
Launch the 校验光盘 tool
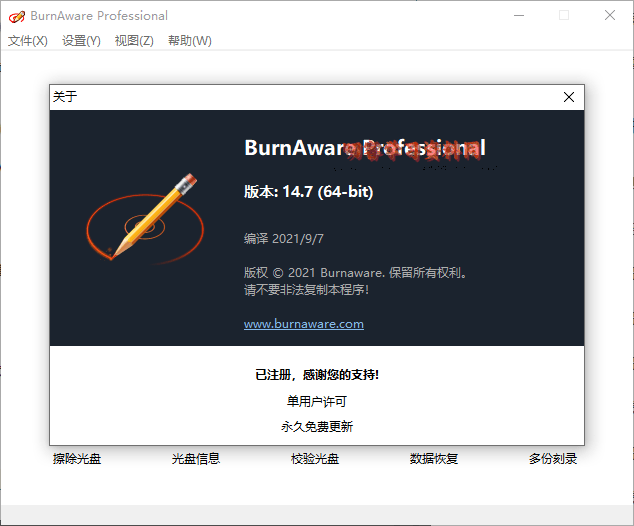tap(315, 459)
